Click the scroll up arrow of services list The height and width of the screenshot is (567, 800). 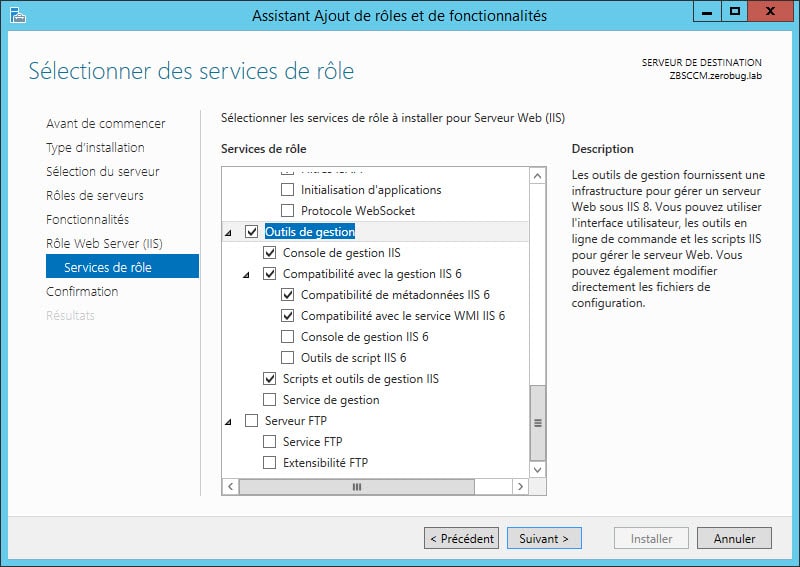(x=537, y=177)
